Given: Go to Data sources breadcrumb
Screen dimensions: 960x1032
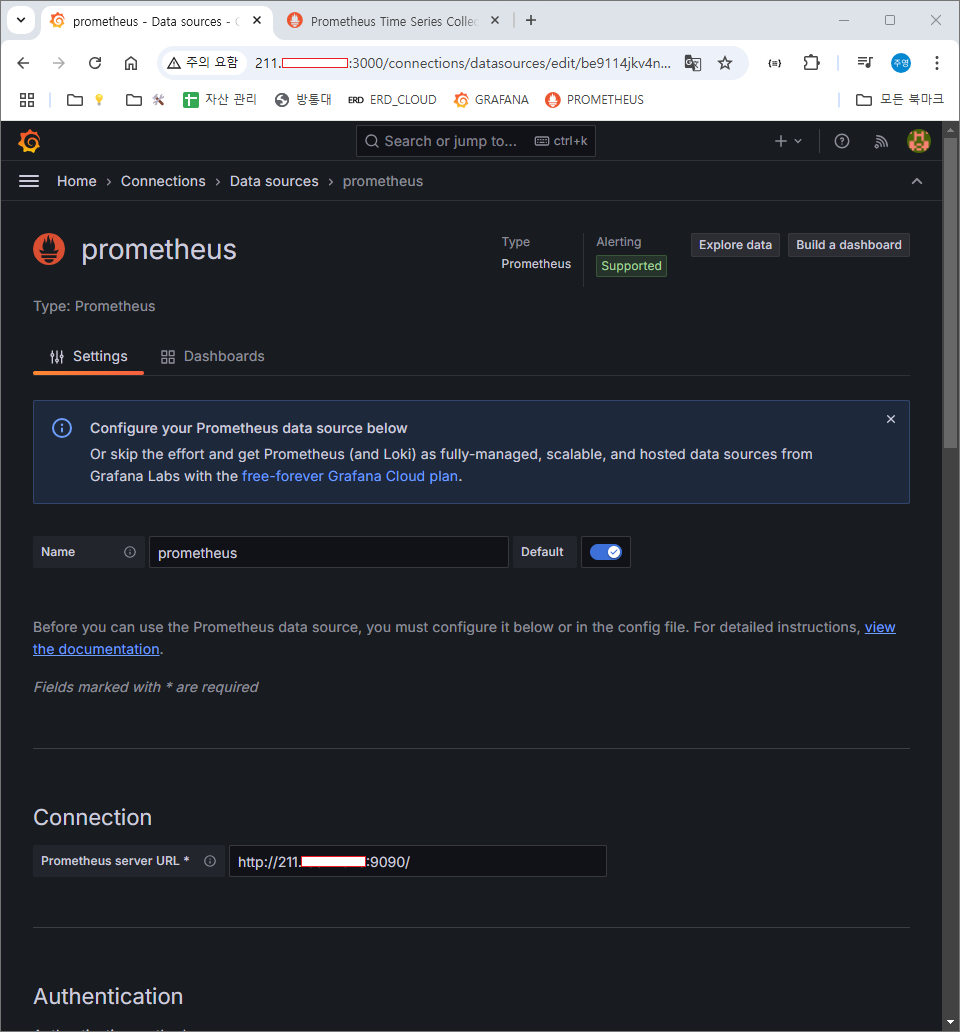Looking at the screenshot, I should pyautogui.click(x=274, y=181).
